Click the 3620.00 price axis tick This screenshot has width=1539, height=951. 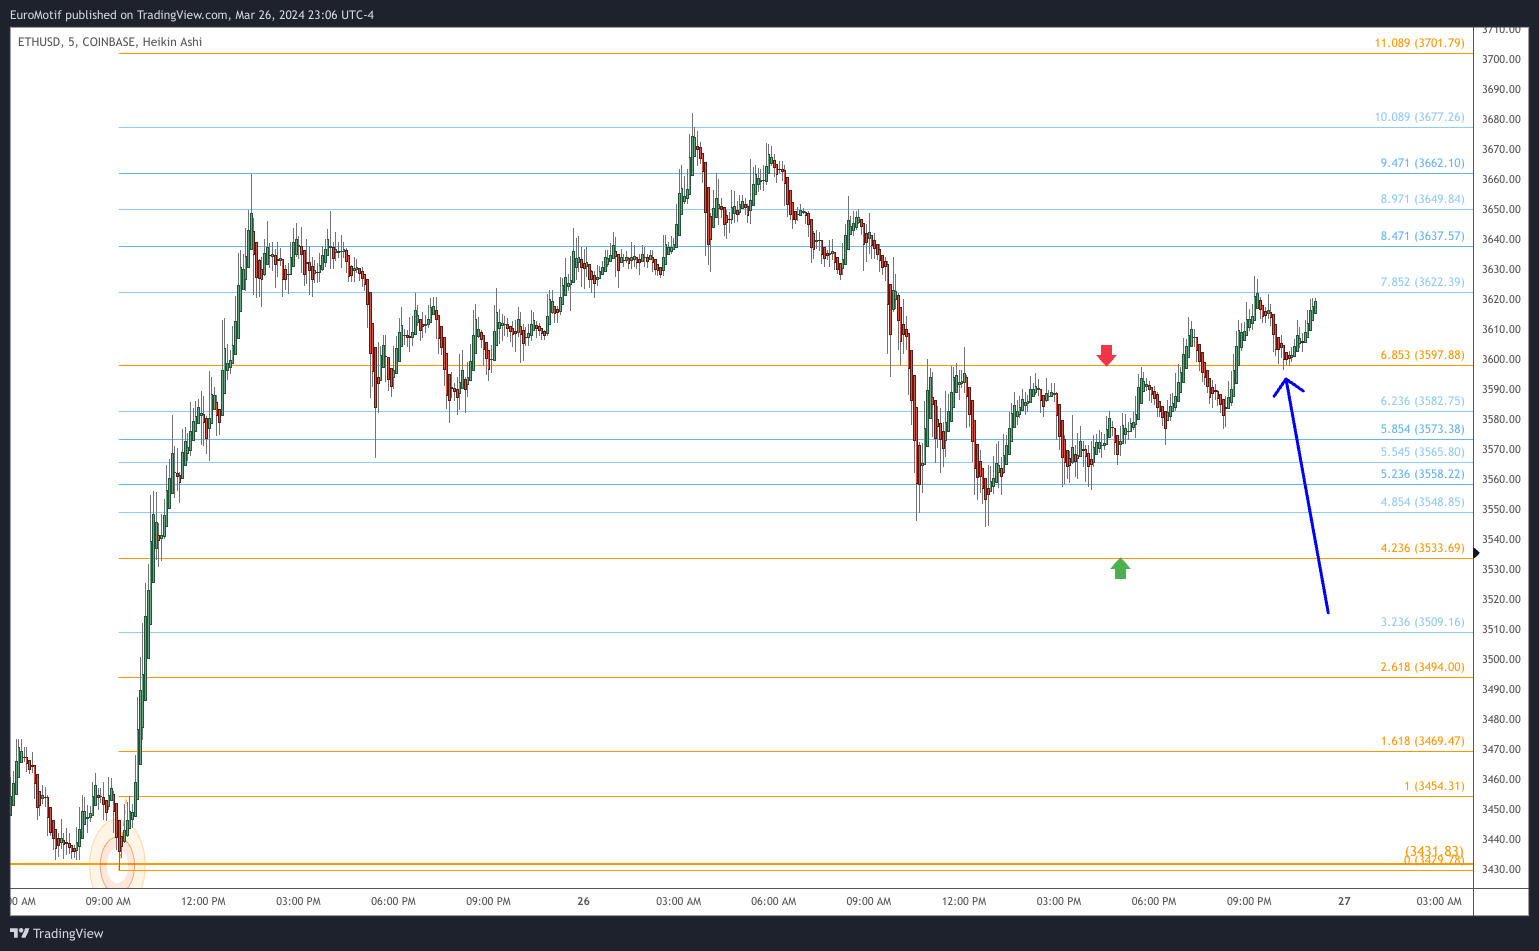point(1502,299)
